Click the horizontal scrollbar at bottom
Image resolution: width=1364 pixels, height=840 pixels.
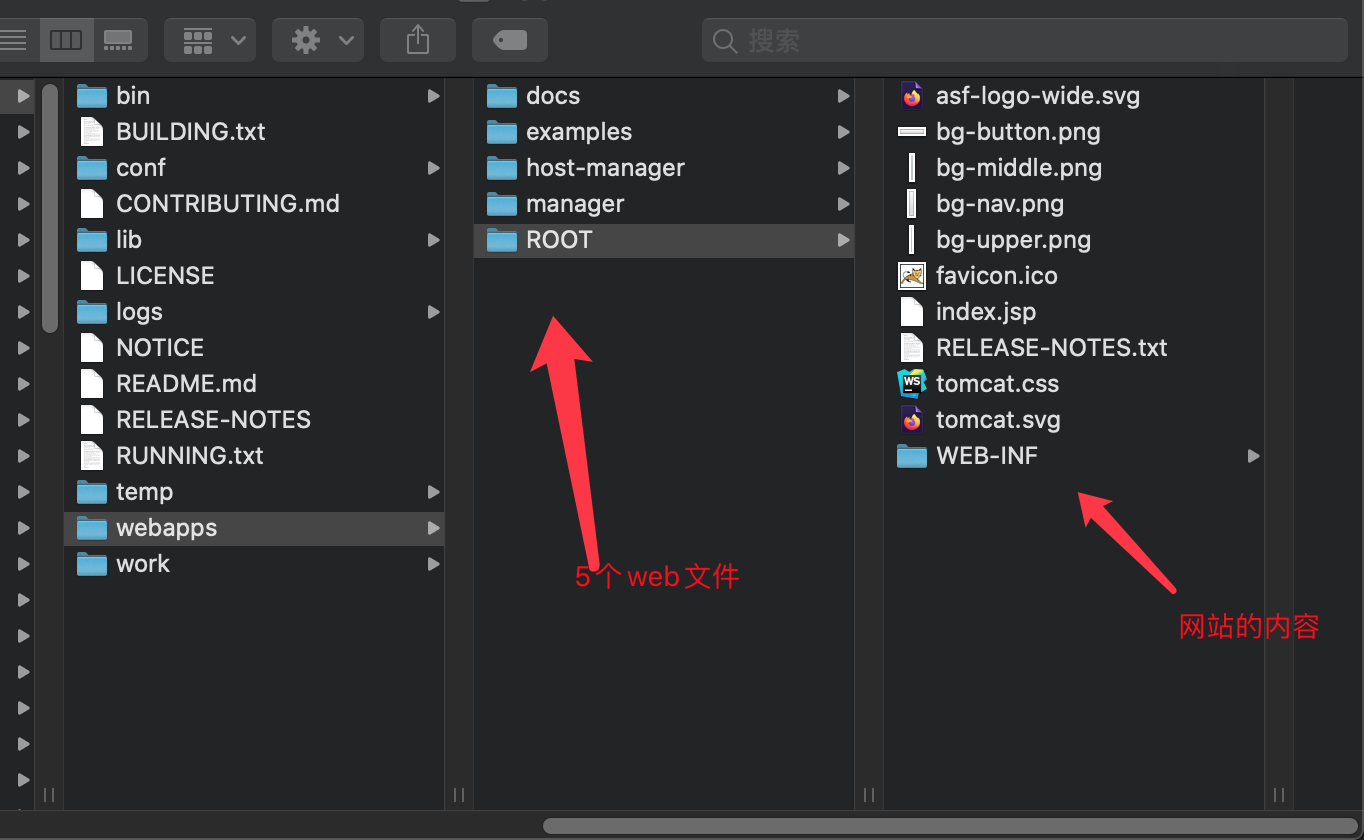click(x=952, y=826)
